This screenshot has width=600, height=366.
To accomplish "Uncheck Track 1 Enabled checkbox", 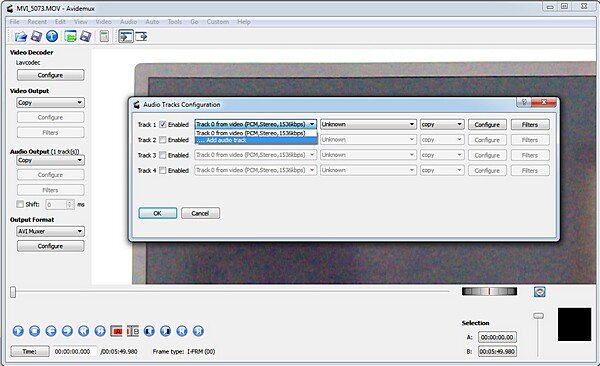I will point(163,124).
